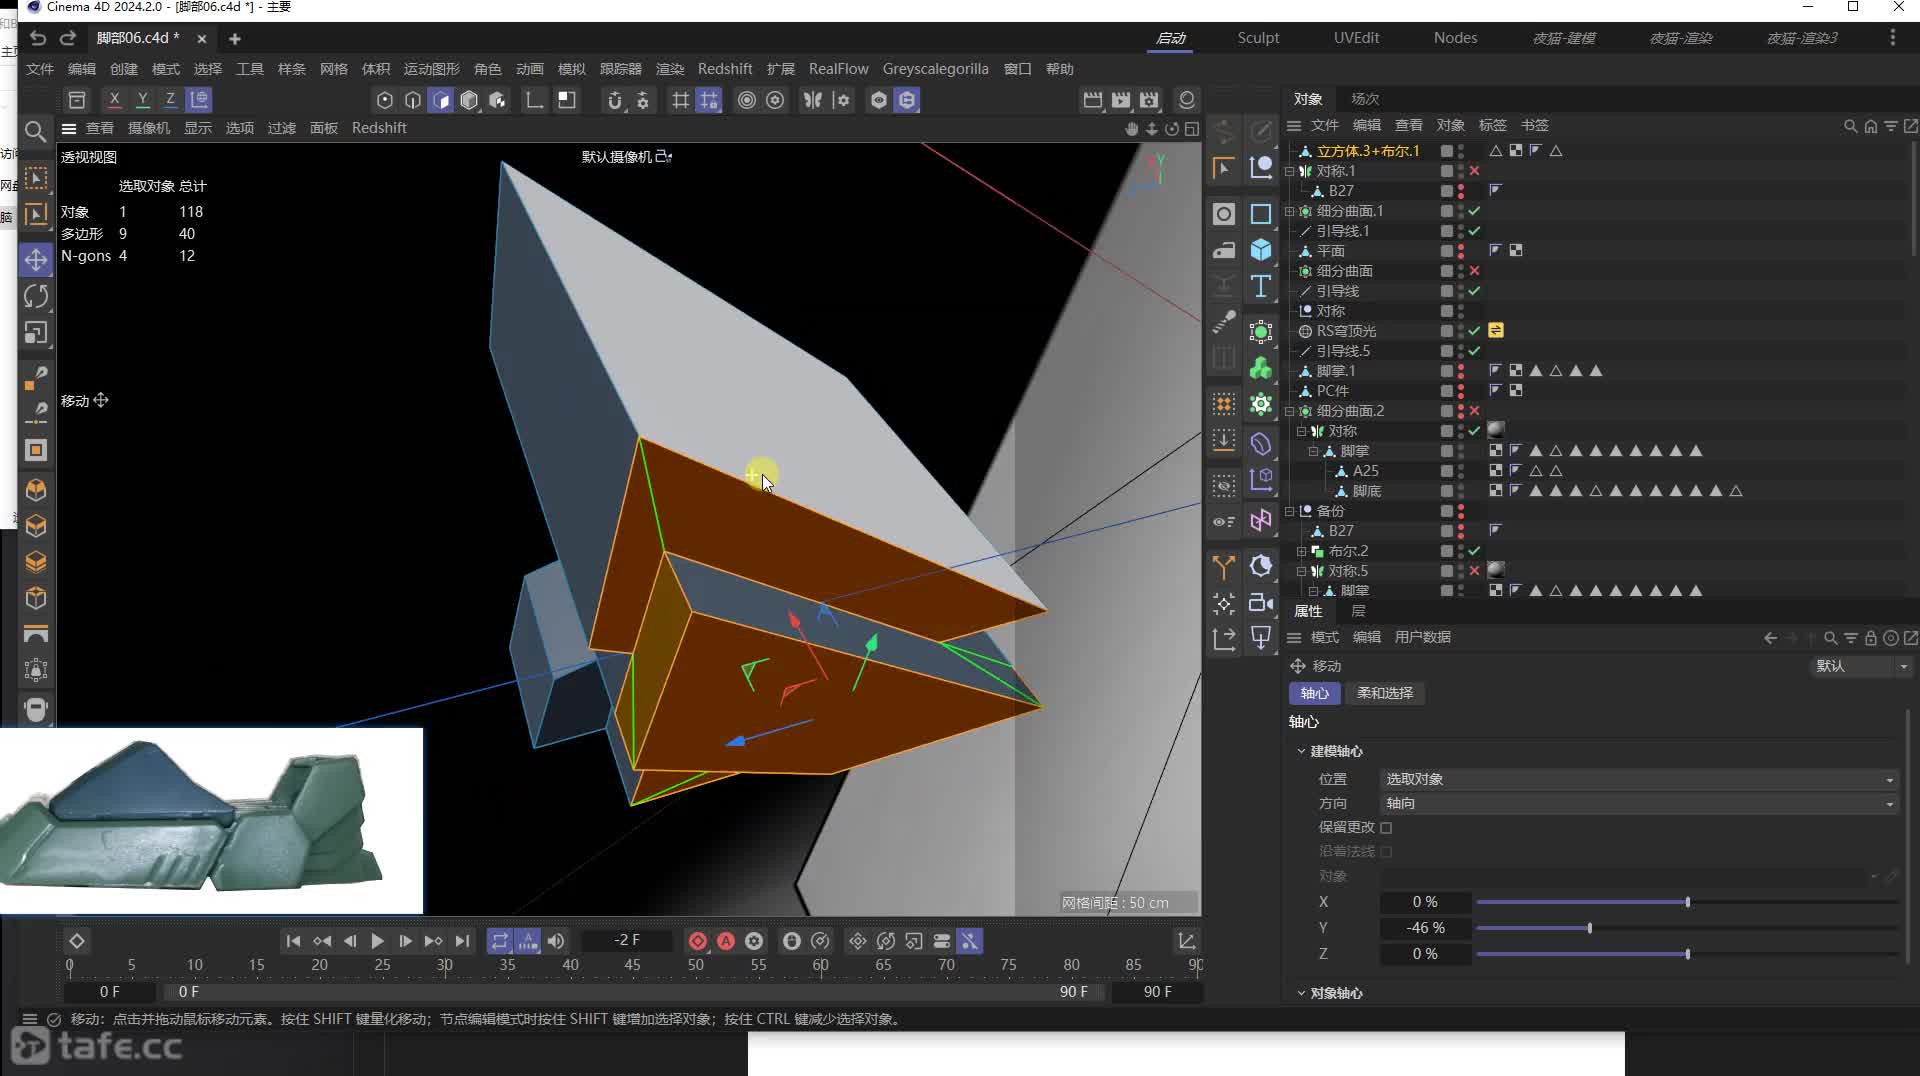The width and height of the screenshot is (1920, 1076).
Task: Switch to the 场次 tab
Action: tap(1365, 99)
